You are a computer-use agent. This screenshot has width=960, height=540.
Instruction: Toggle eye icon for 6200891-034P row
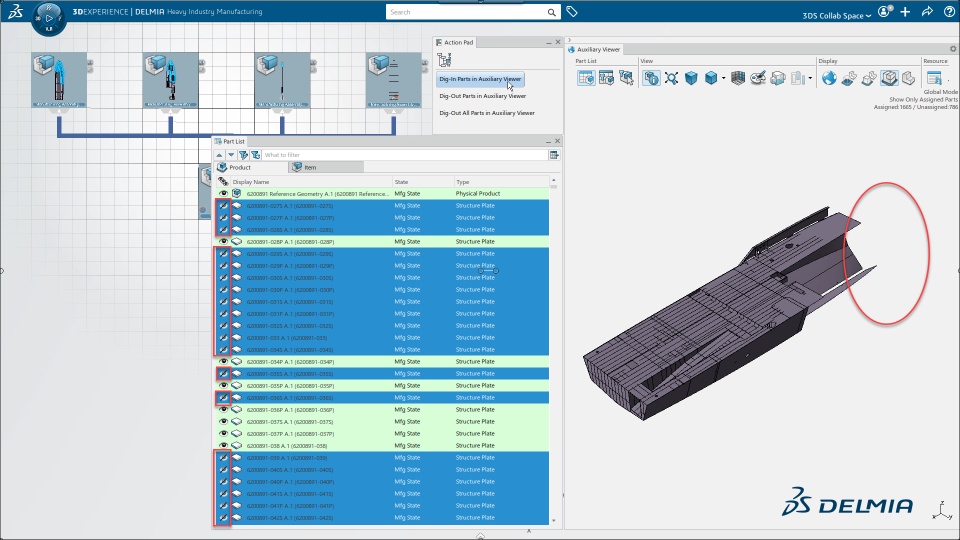[223, 361]
